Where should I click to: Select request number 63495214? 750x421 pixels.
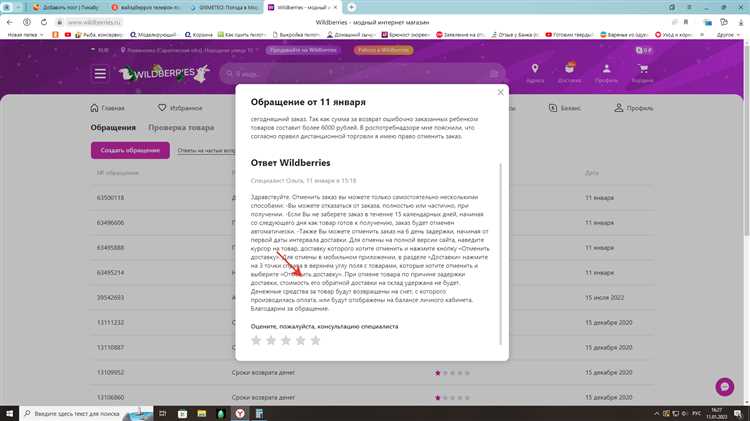[x=110, y=272]
